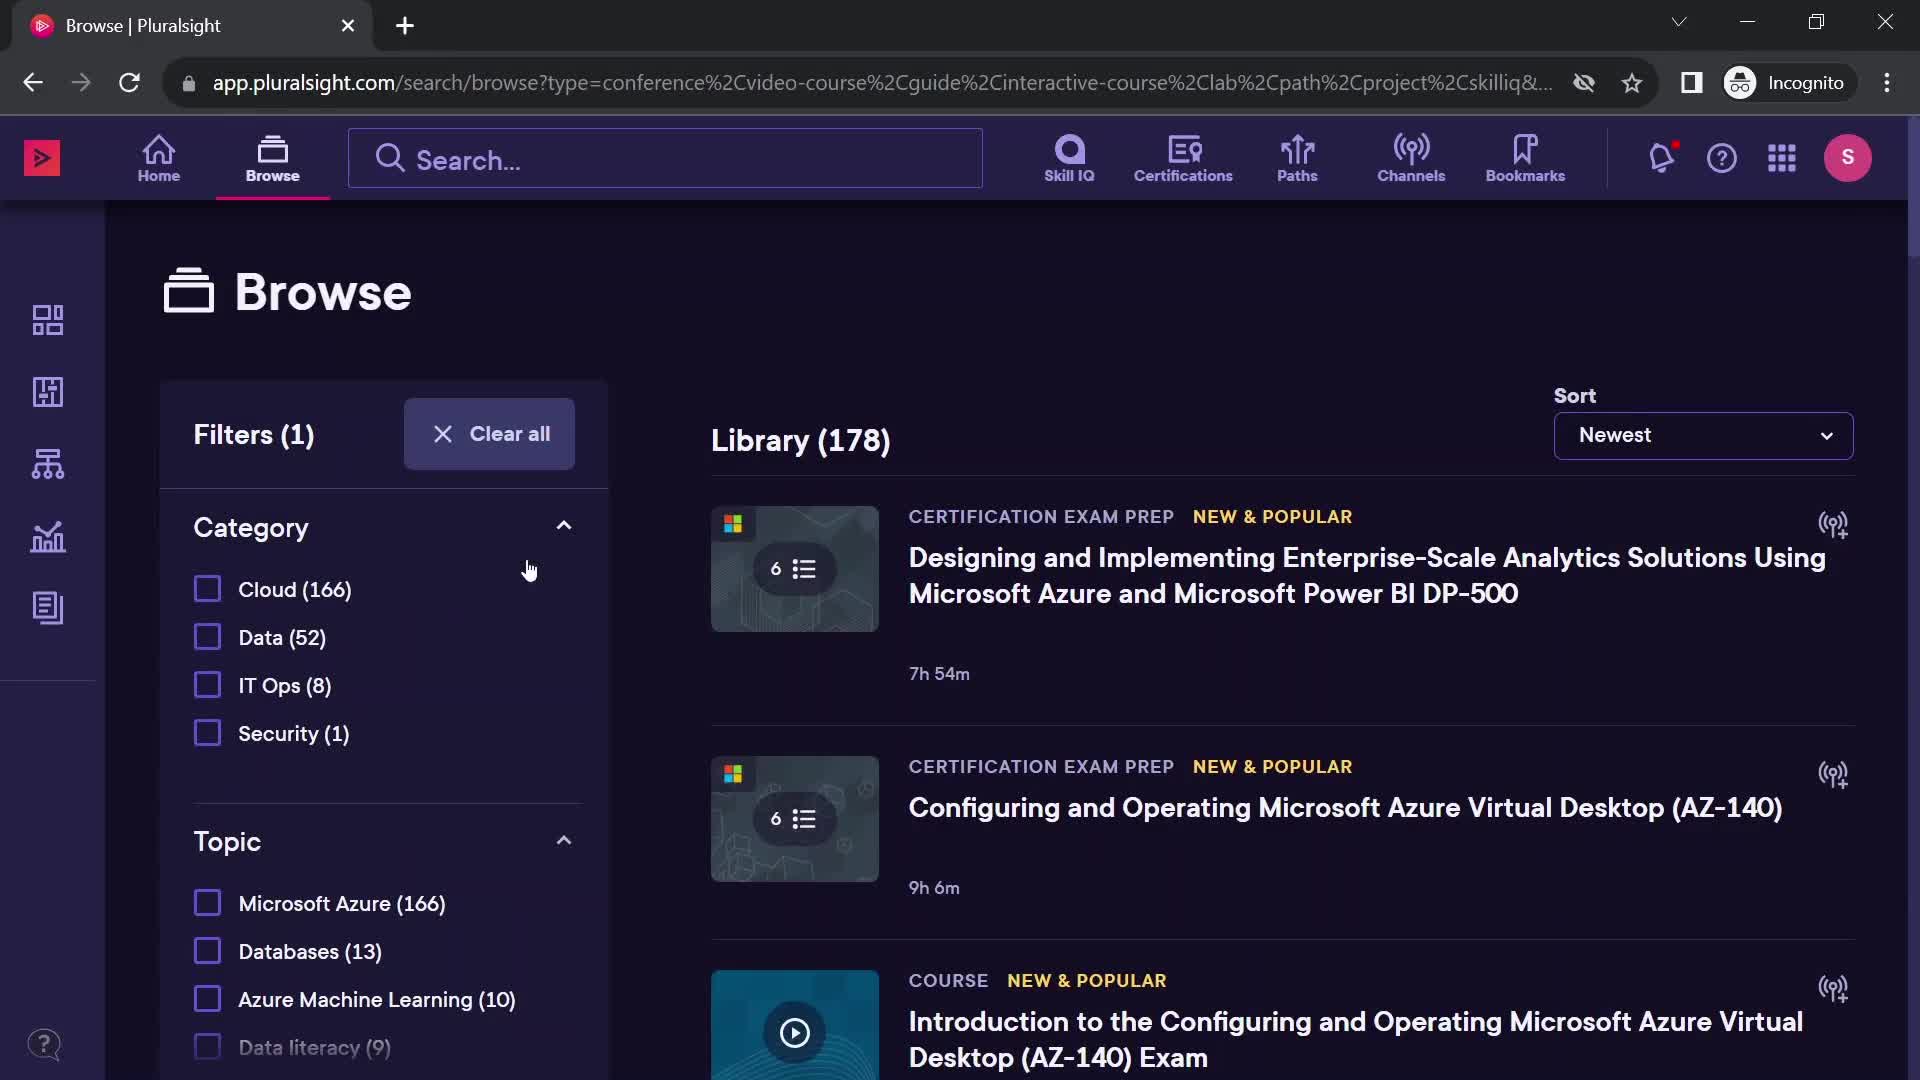Click the browser address bar URL
The height and width of the screenshot is (1080, 1920).
click(x=882, y=83)
